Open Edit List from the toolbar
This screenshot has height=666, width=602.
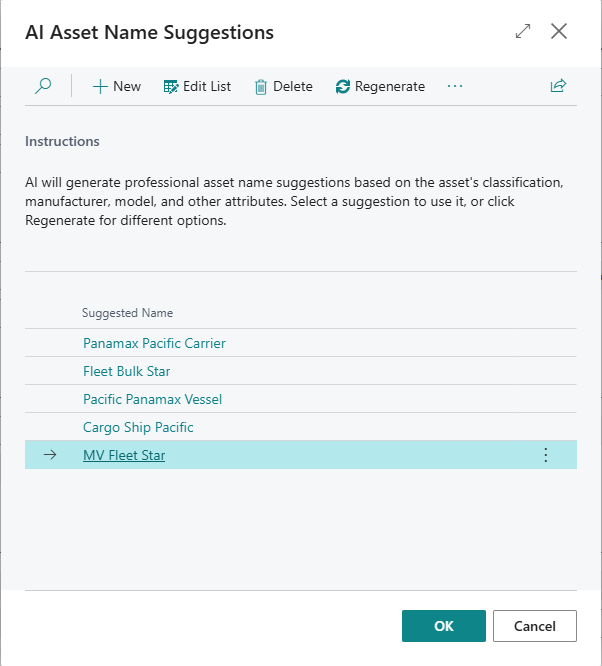tap(197, 86)
